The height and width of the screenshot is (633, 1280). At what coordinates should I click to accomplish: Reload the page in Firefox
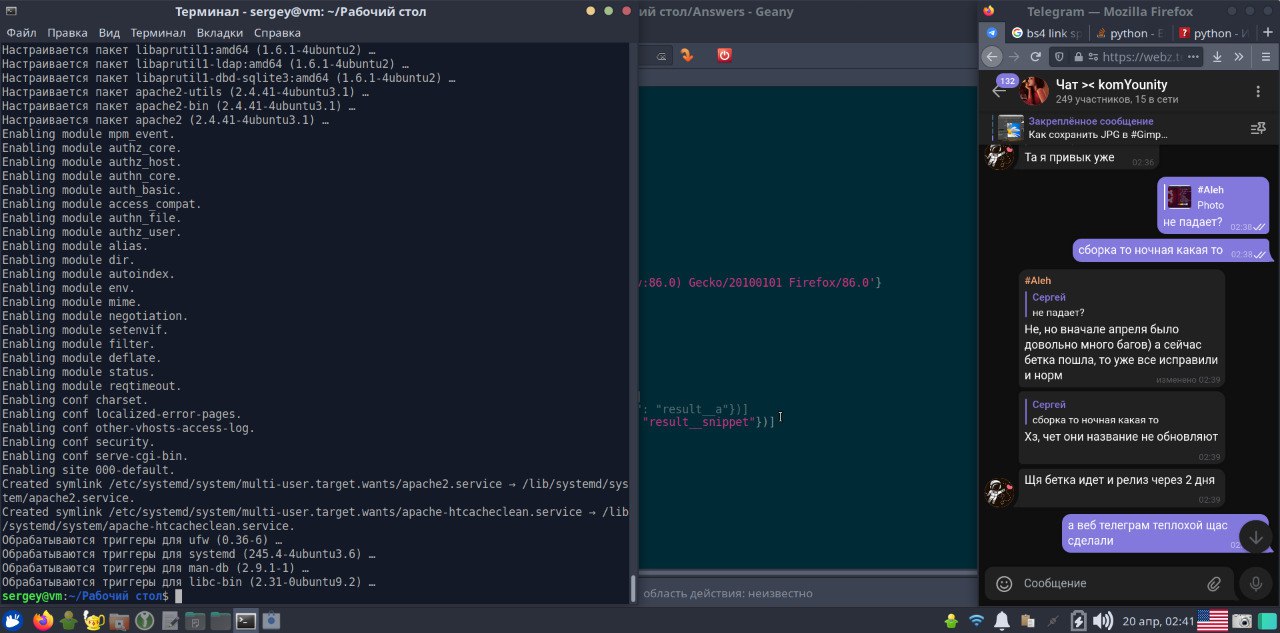pos(1035,57)
